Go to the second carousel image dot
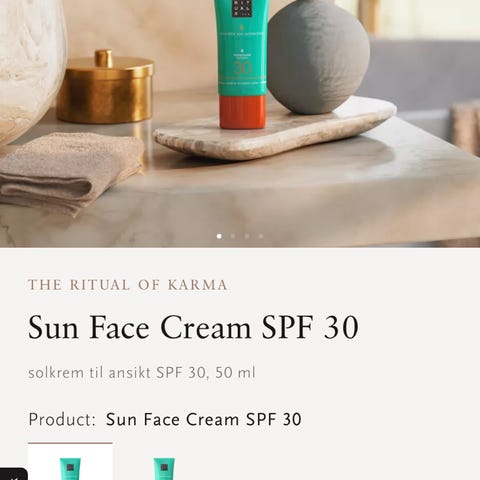This screenshot has height=480, width=480. tap(233, 236)
